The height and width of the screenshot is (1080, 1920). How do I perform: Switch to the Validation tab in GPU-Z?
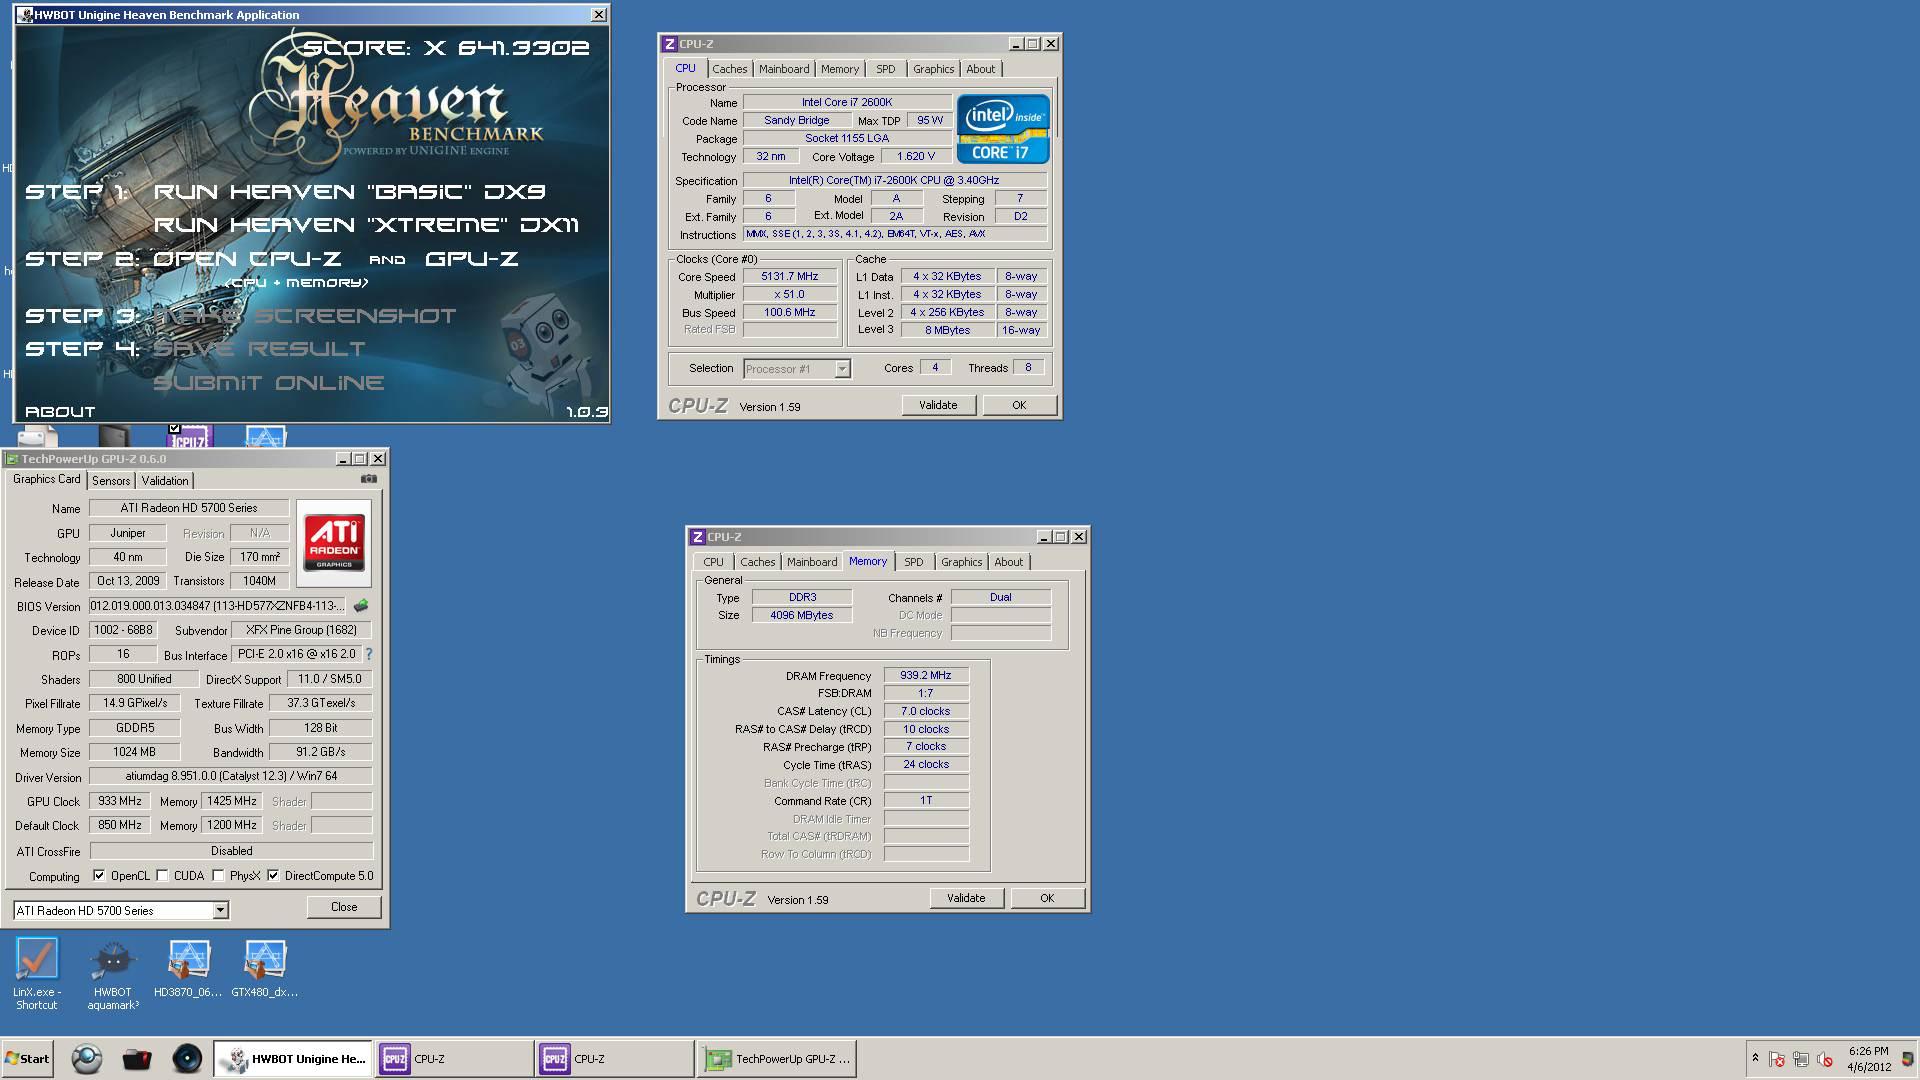click(165, 481)
